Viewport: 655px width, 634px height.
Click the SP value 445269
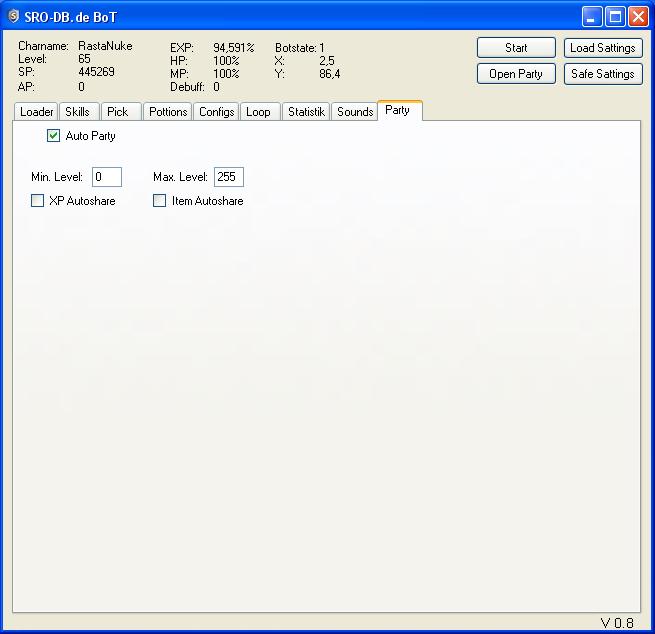tap(96, 72)
